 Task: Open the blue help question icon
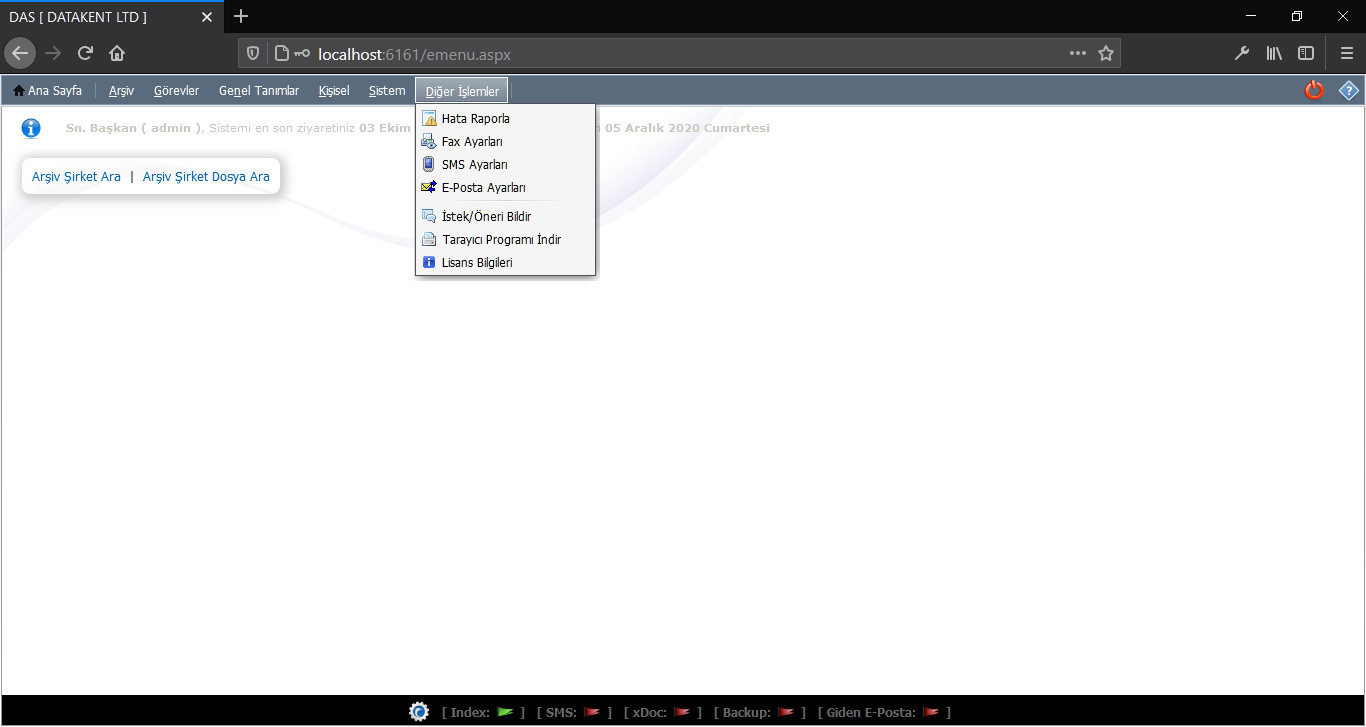pyautogui.click(x=1348, y=91)
